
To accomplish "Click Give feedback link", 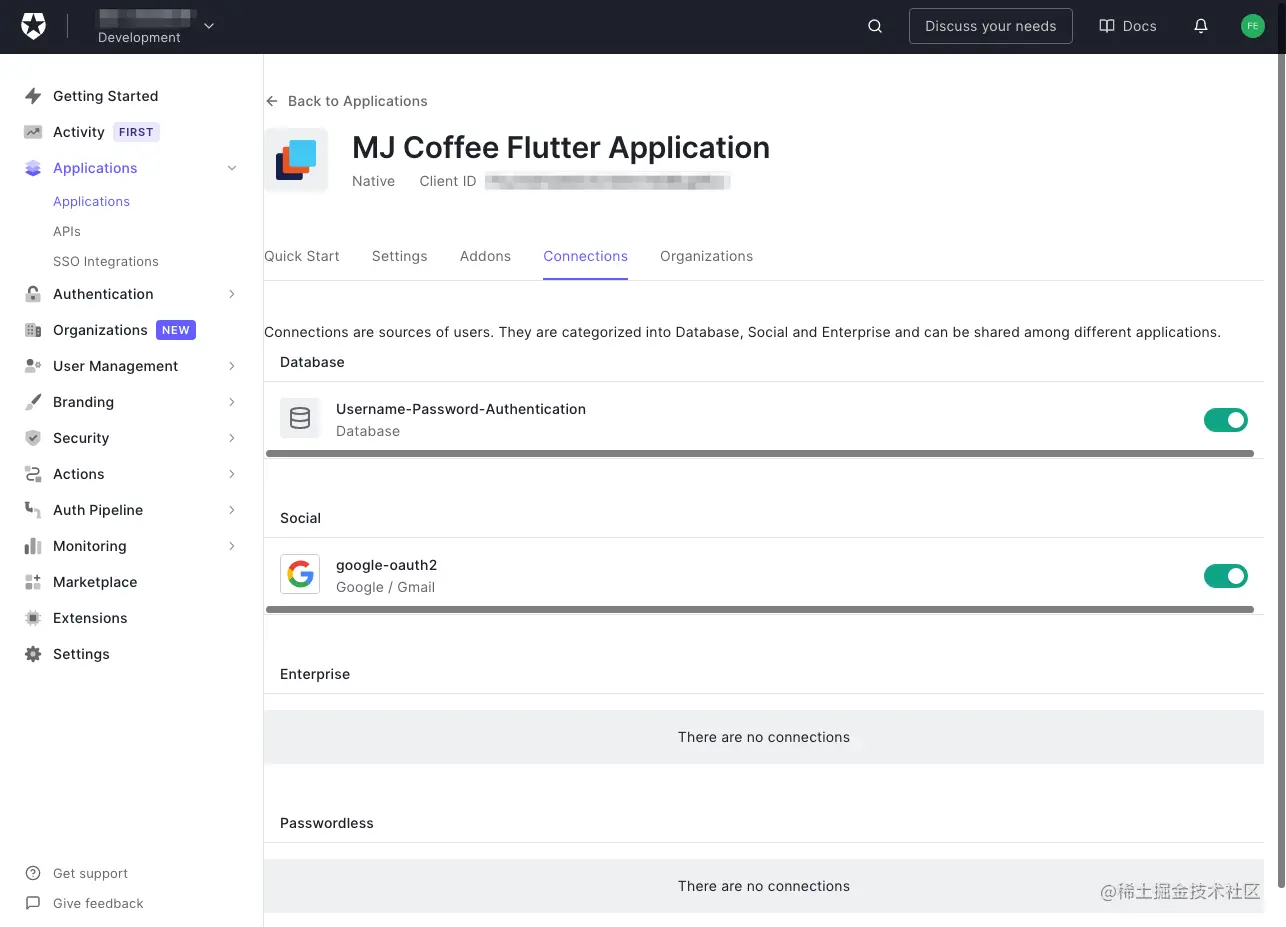I will 98,903.
